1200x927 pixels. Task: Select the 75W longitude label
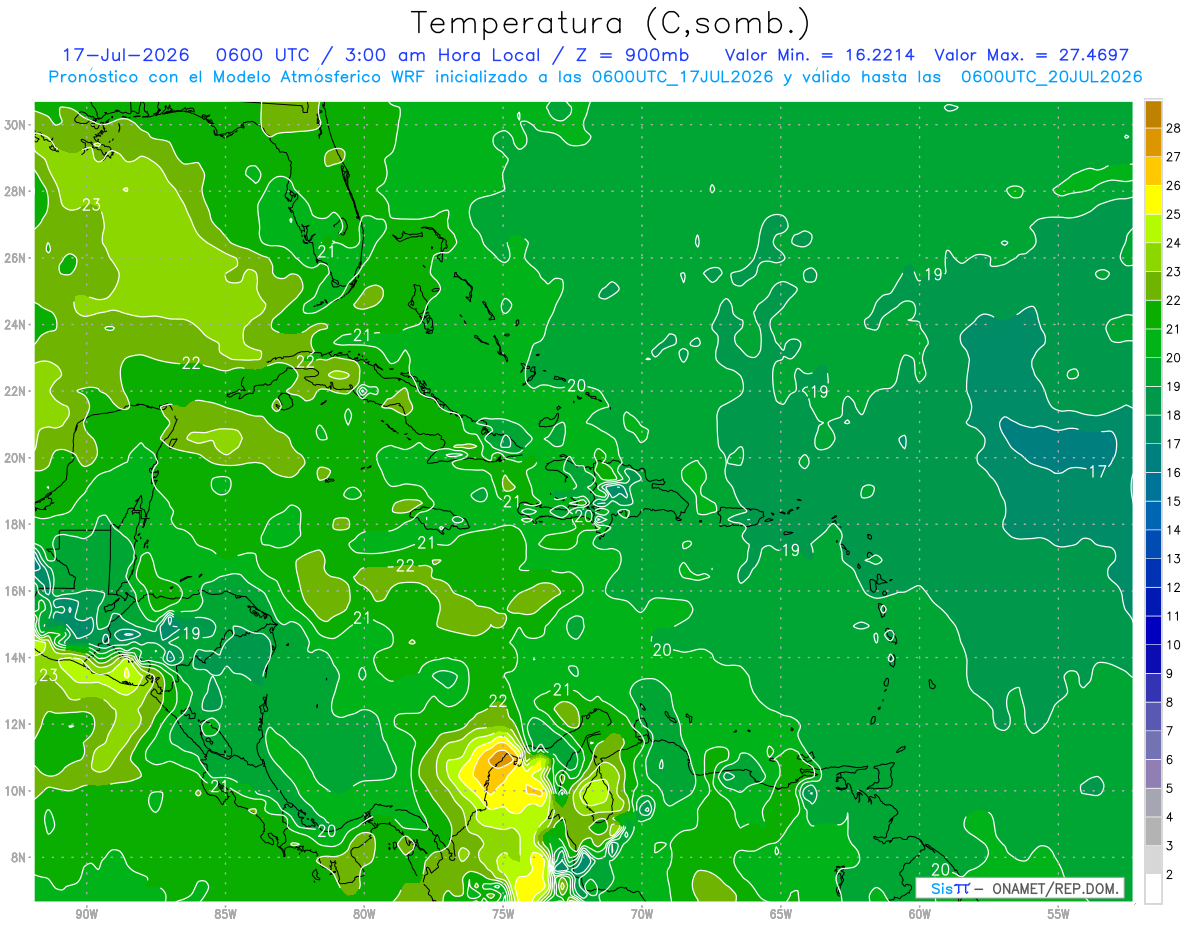(503, 915)
